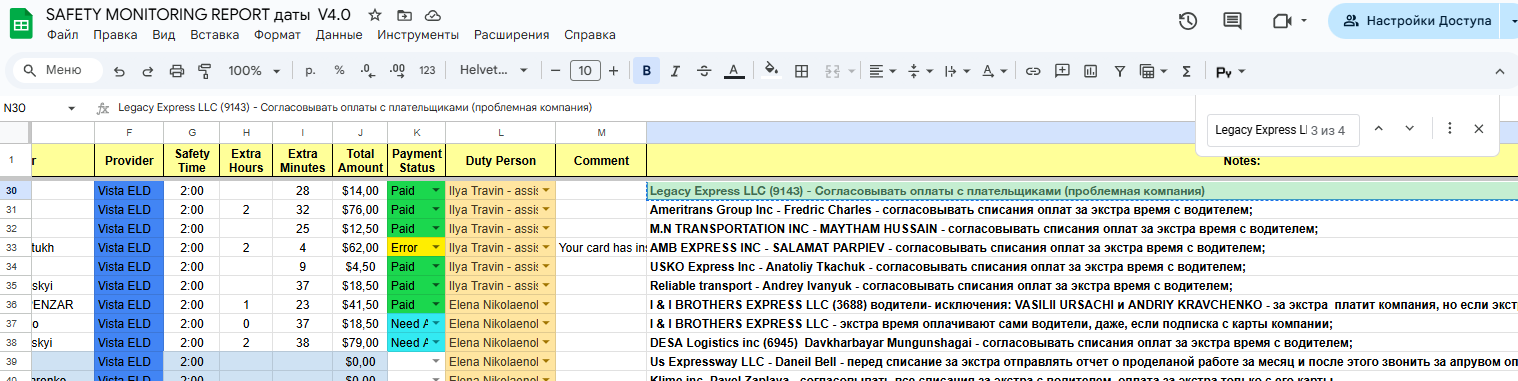Go to next search result
The height and width of the screenshot is (381, 1518).
[1410, 128]
